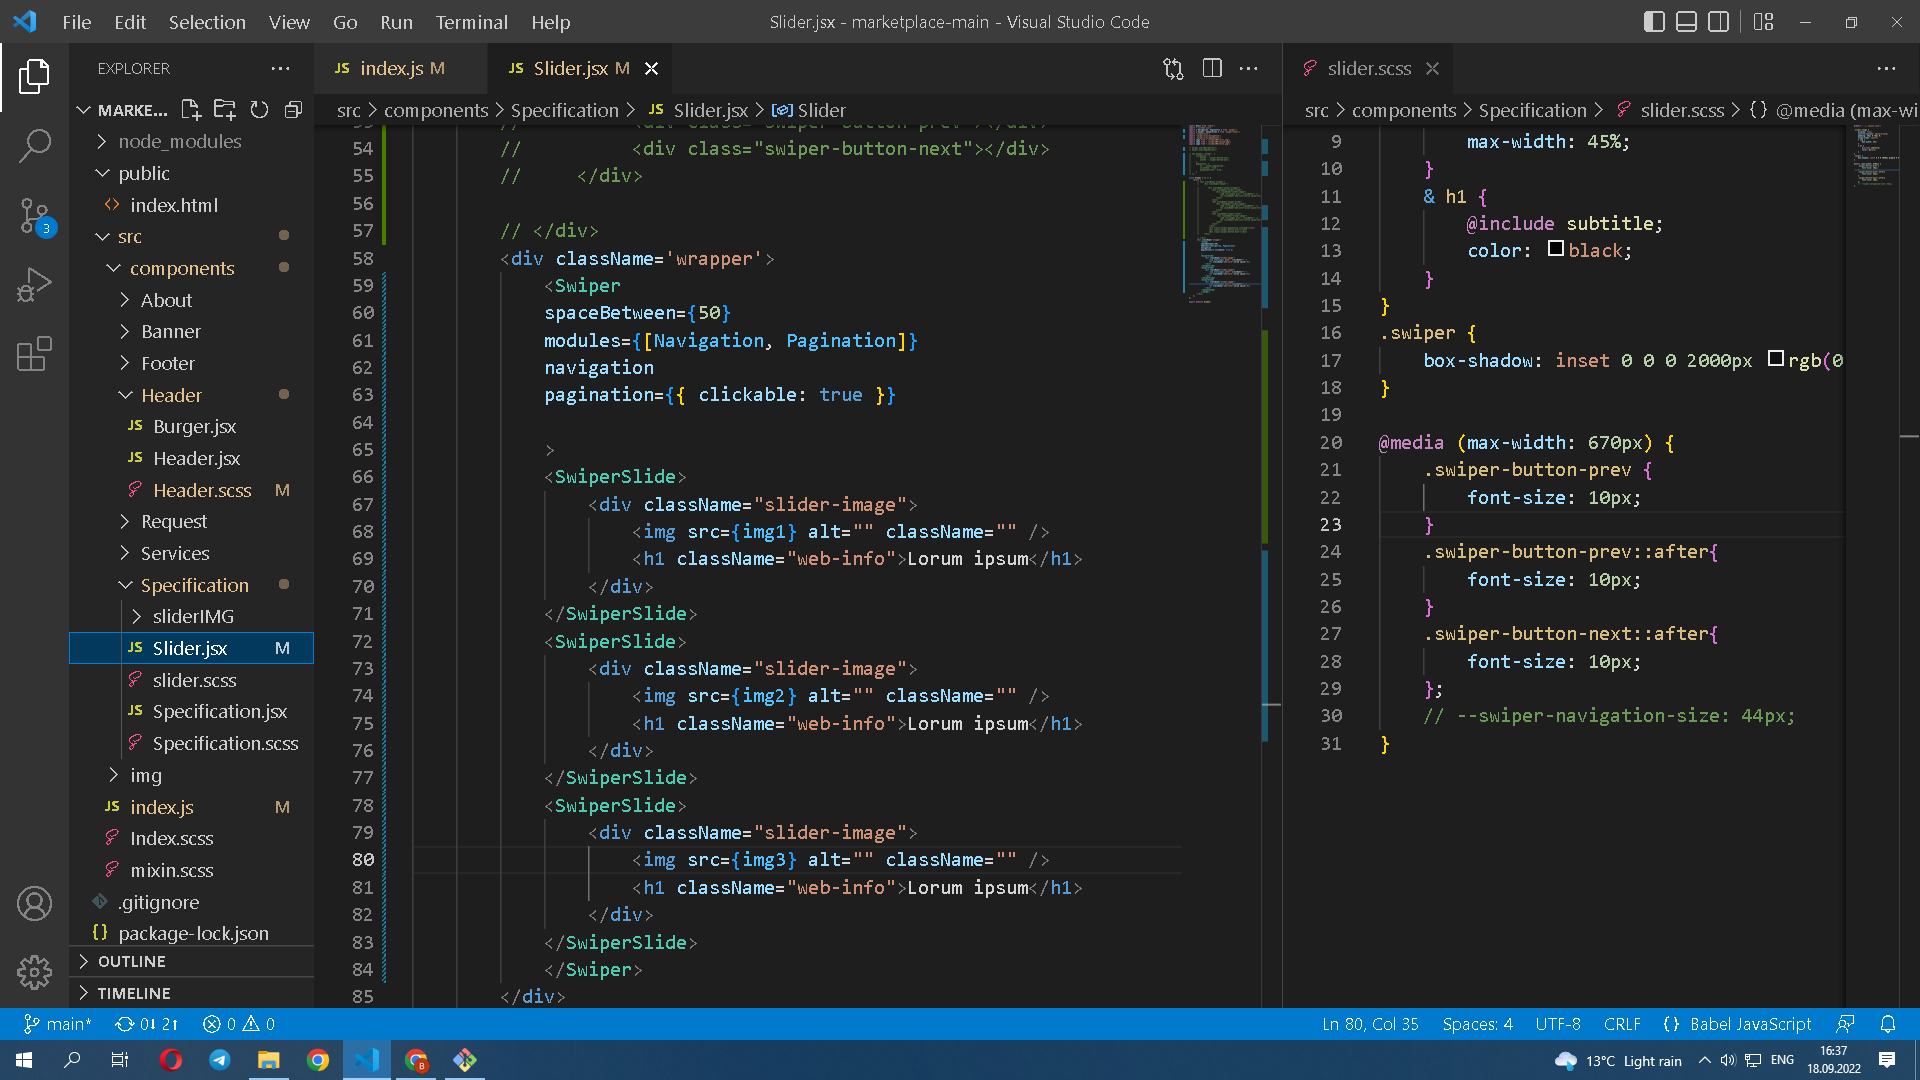Image resolution: width=1920 pixels, height=1080 pixels.
Task: Click the main* branch indicator in status bar
Action: [58, 1023]
